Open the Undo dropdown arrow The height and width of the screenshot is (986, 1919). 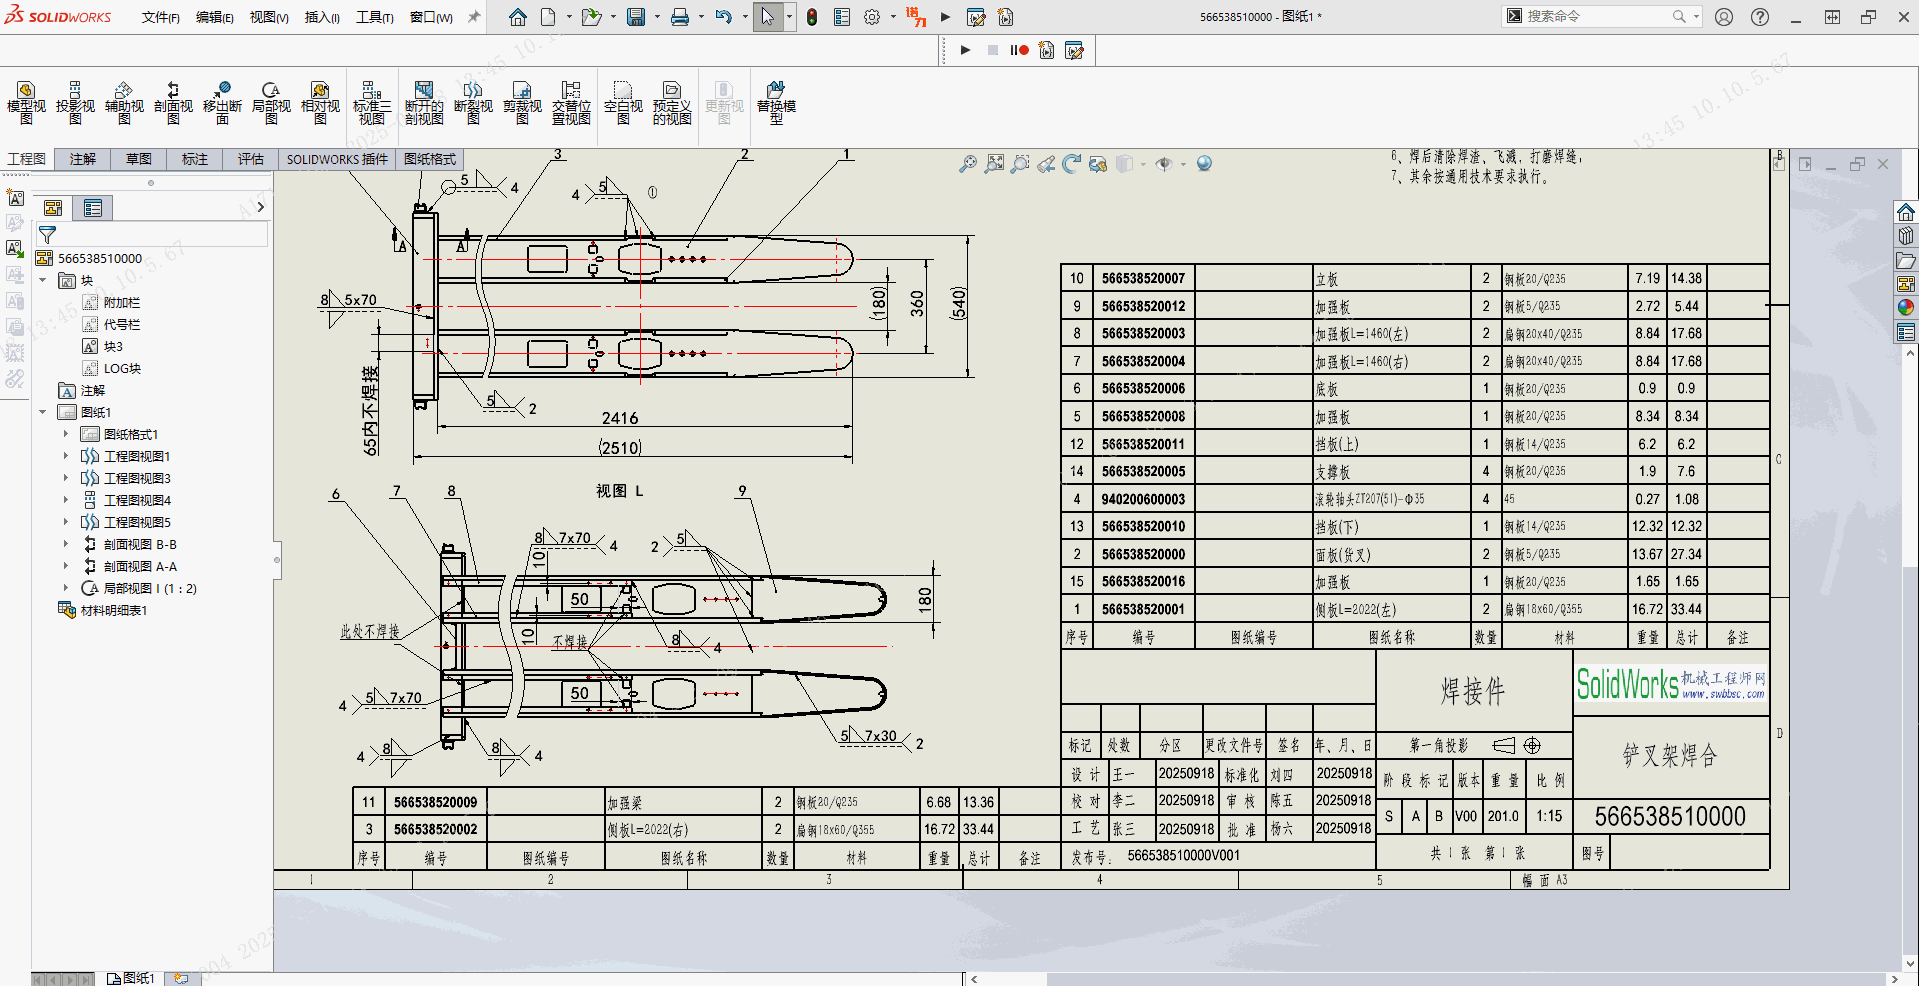[745, 17]
